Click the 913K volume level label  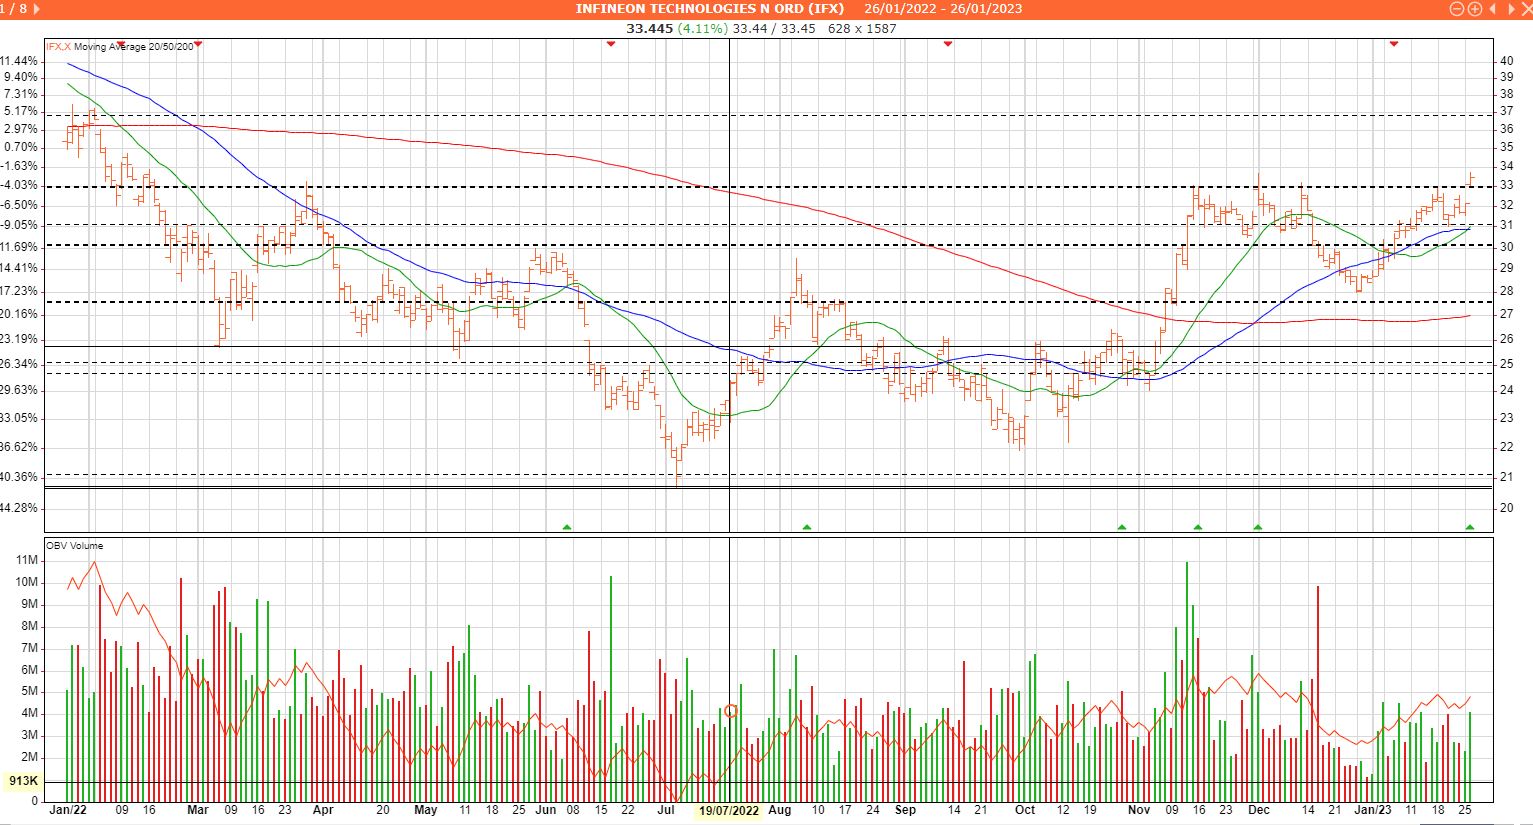point(22,782)
